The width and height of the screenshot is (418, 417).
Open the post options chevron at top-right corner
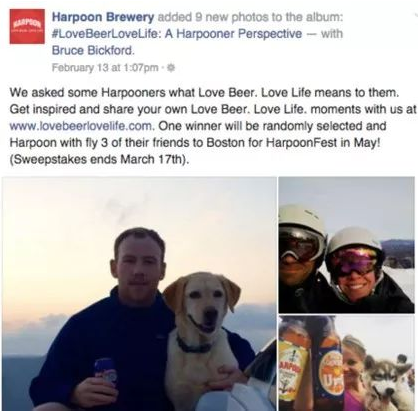pos(415,14)
